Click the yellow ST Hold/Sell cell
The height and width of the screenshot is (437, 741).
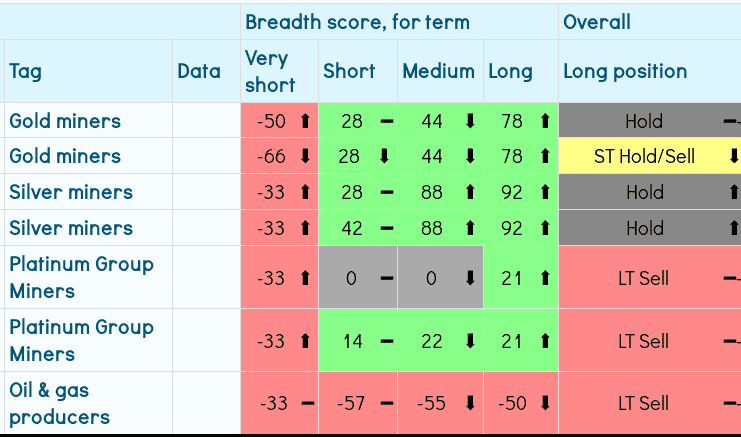point(644,156)
